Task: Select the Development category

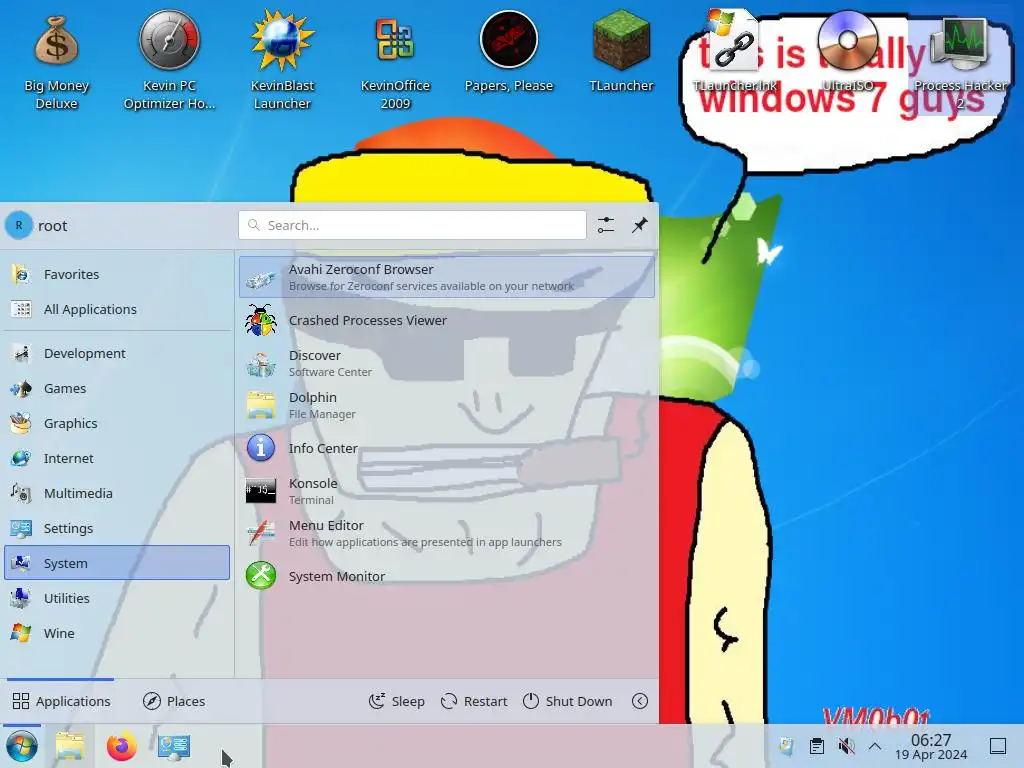Action: click(x=118, y=353)
